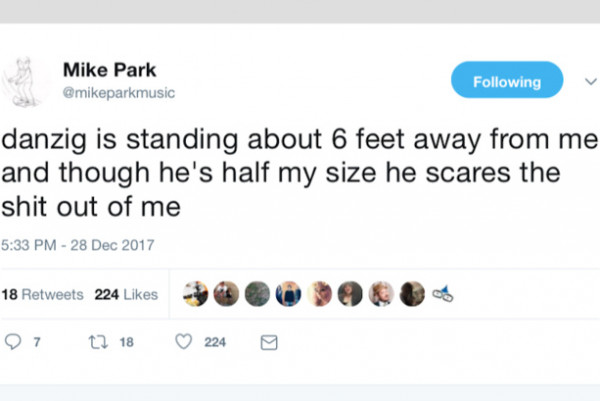This screenshot has width=600, height=401.
Task: Click the sixth liker avatar
Action: pyautogui.click(x=350, y=294)
